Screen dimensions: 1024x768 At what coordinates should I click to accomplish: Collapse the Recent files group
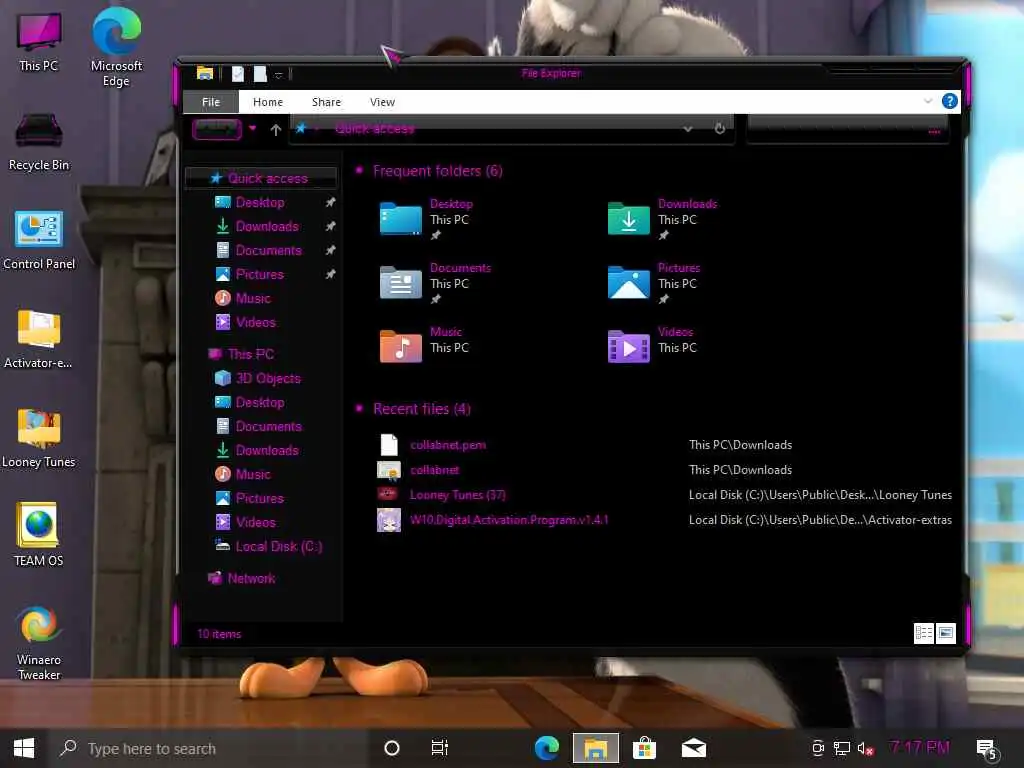[x=359, y=409]
